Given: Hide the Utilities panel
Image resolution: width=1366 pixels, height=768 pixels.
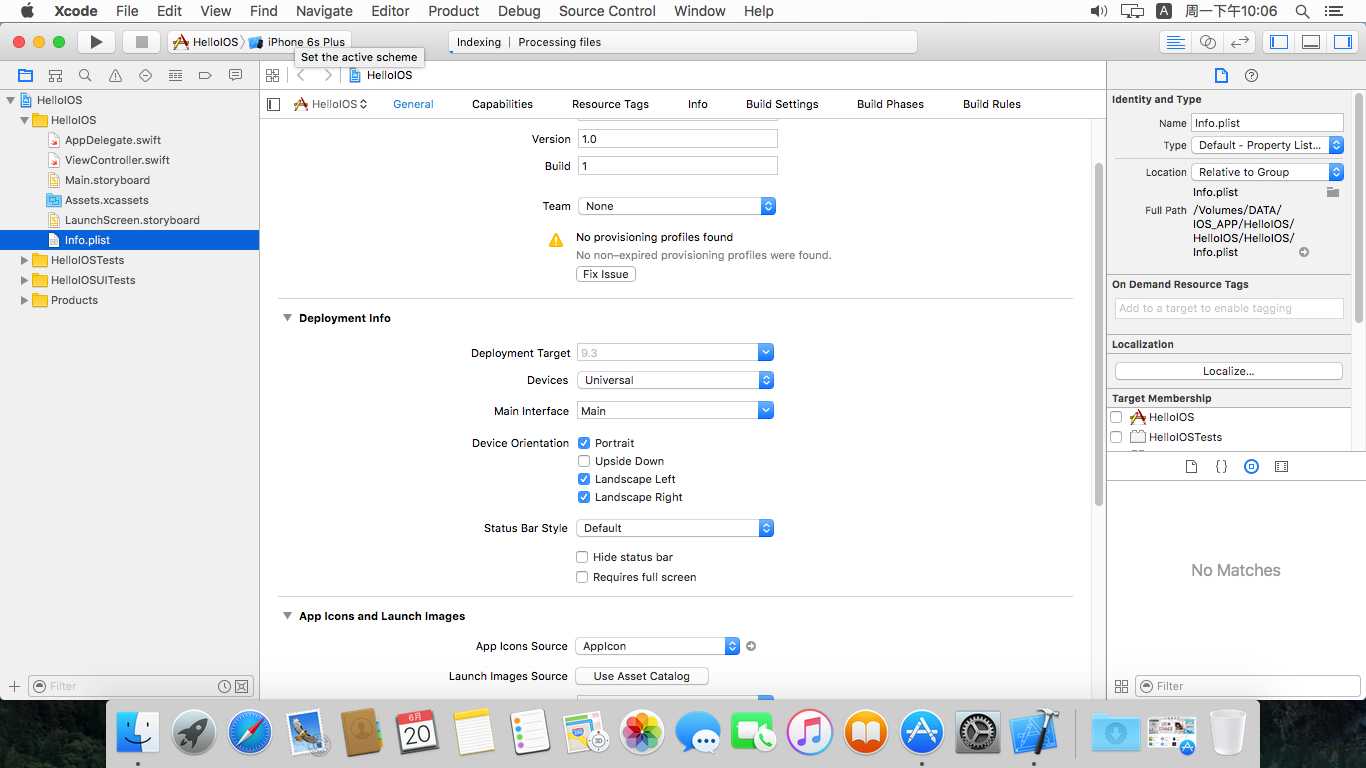Looking at the screenshot, I should pyautogui.click(x=1342, y=42).
